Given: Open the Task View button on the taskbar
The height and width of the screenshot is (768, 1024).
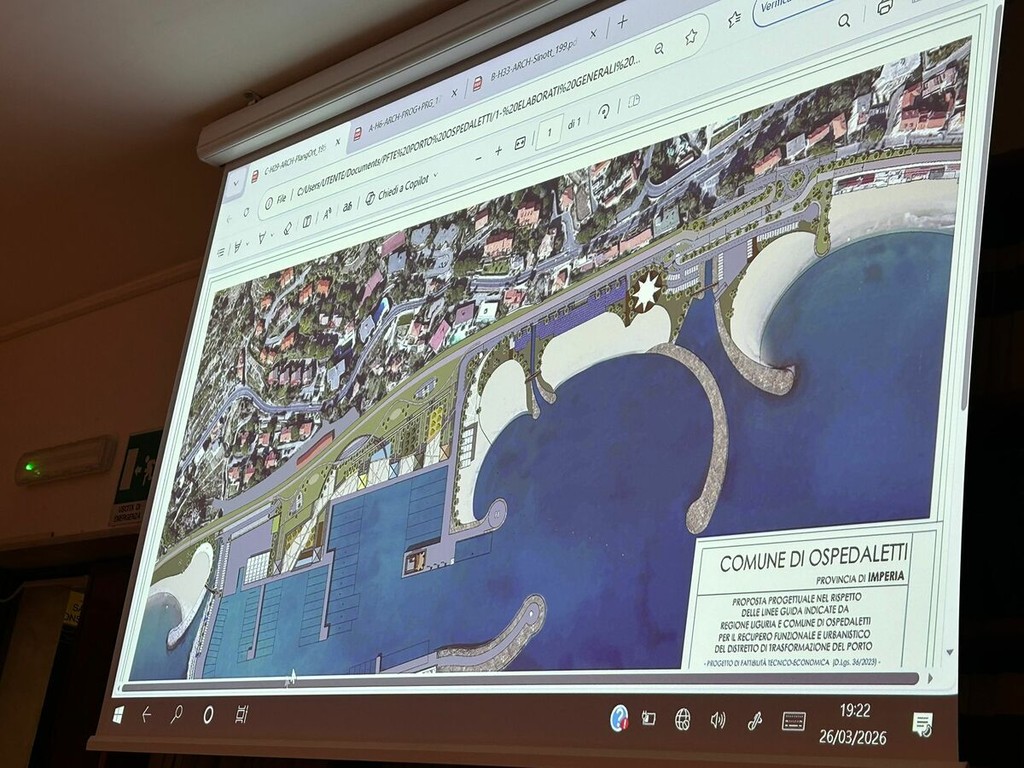Looking at the screenshot, I should click(241, 714).
